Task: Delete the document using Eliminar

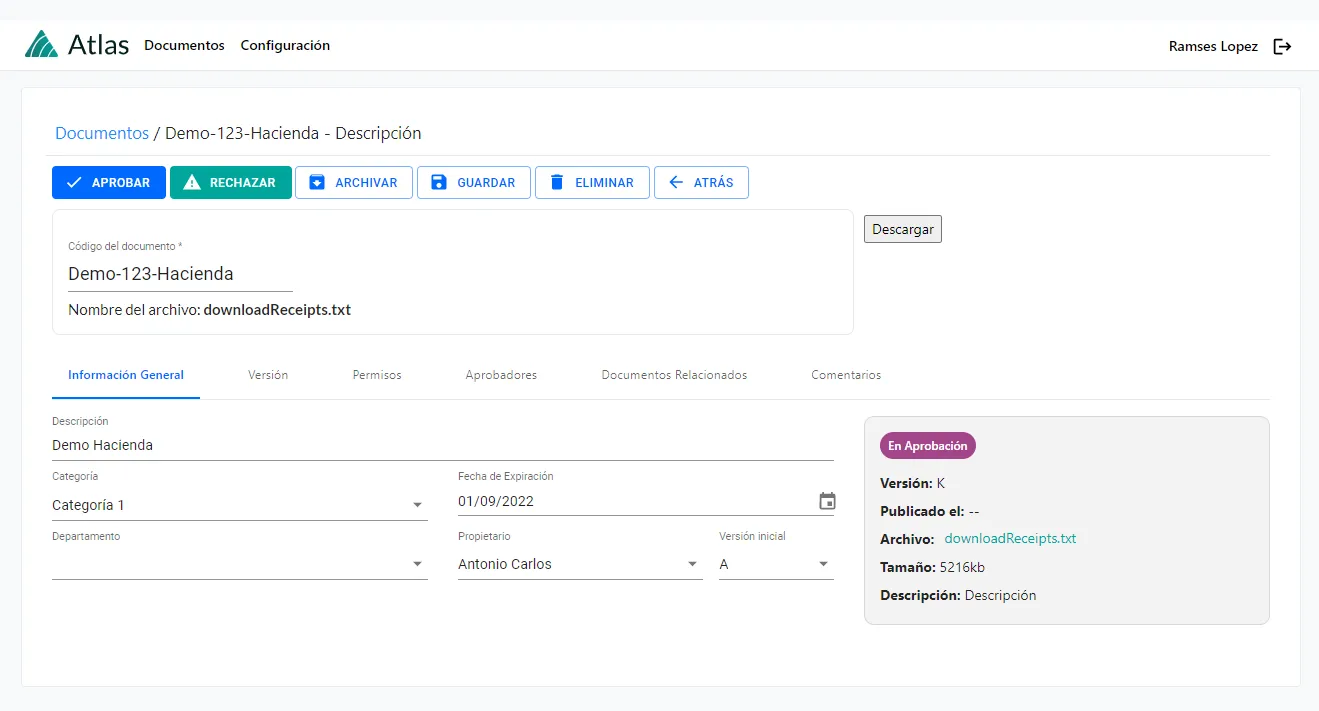Action: tap(592, 183)
